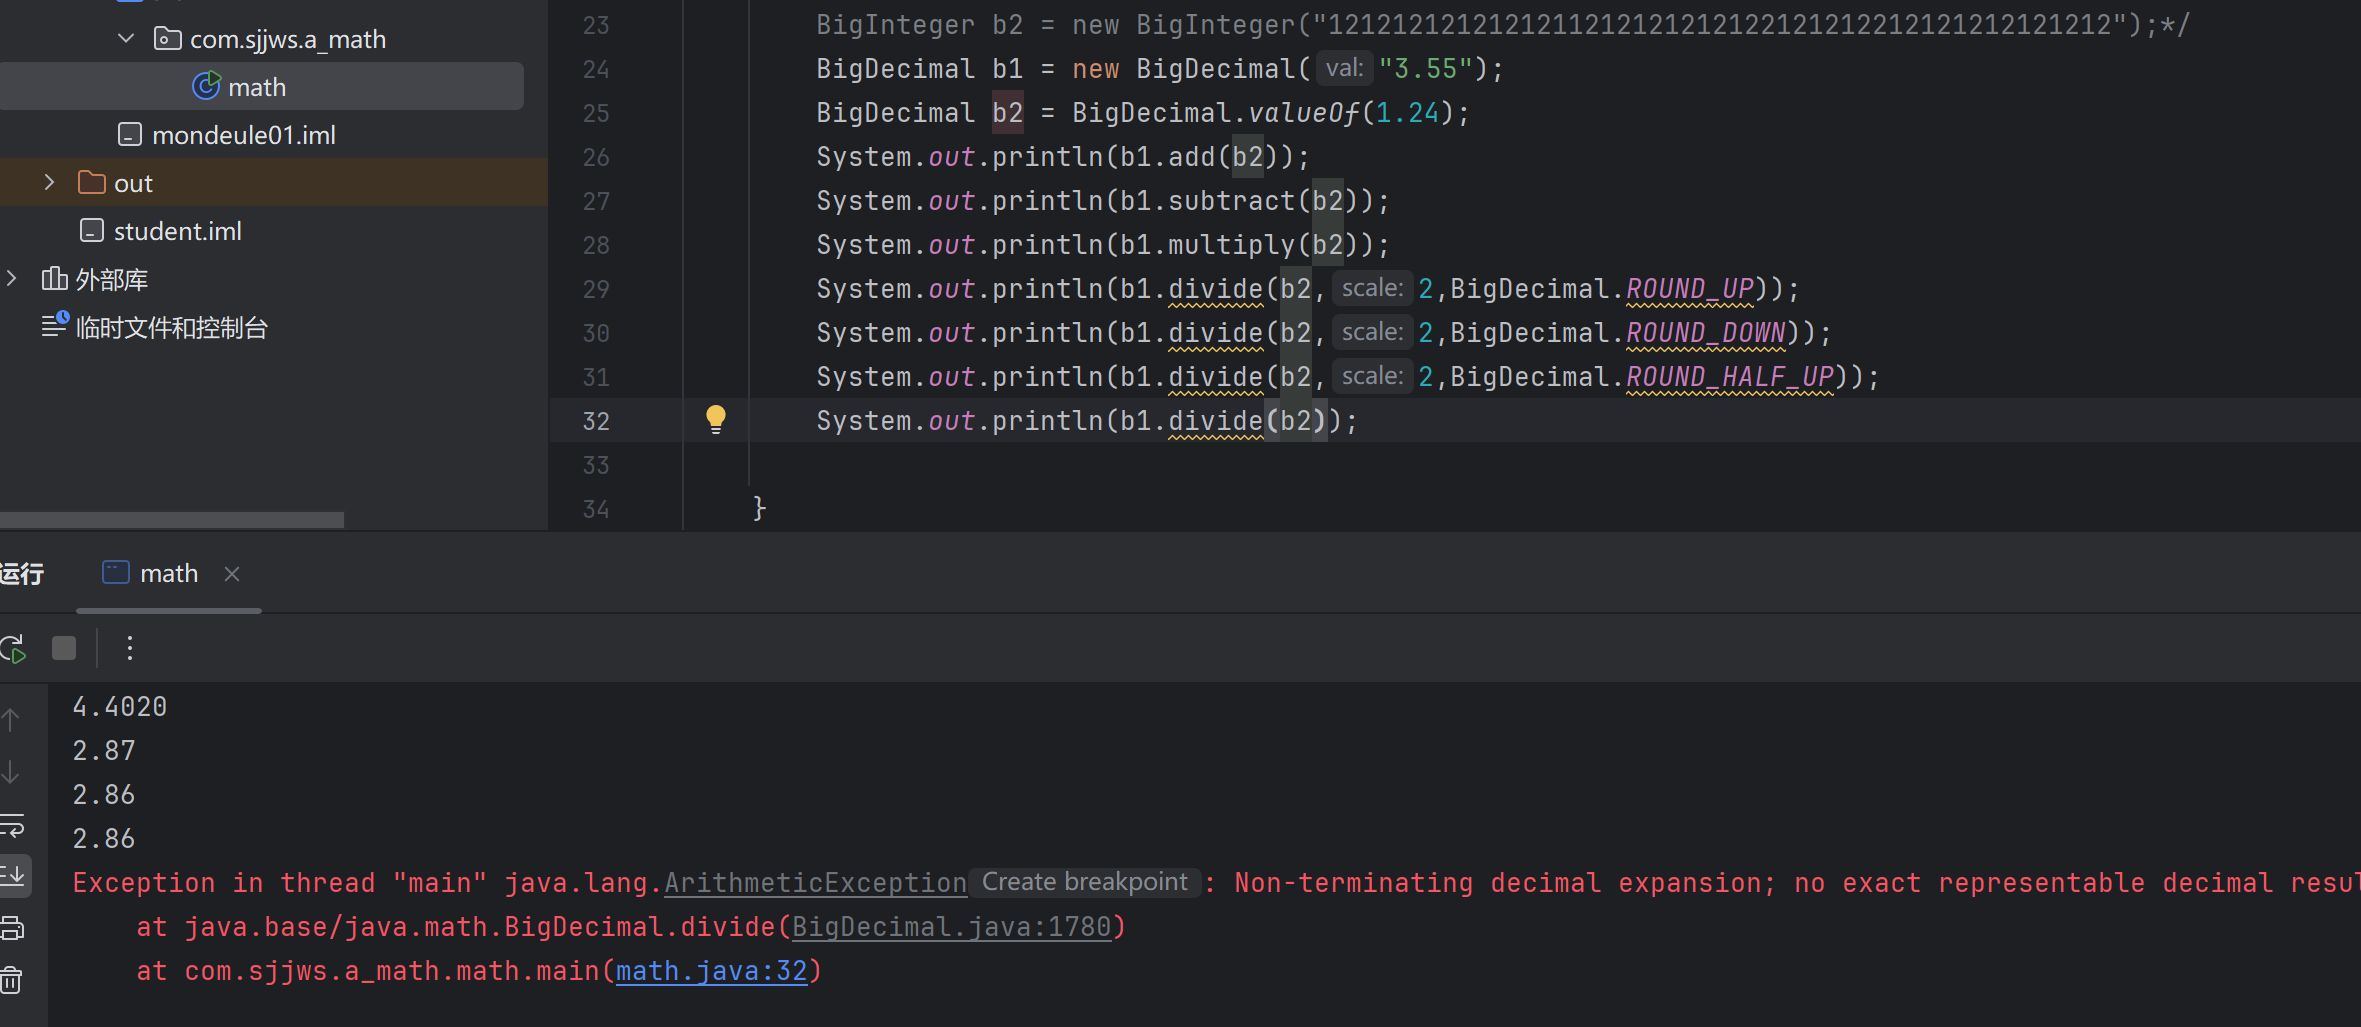The height and width of the screenshot is (1027, 2361).
Task: Expand the 外部库 node
Action: click(x=12, y=279)
